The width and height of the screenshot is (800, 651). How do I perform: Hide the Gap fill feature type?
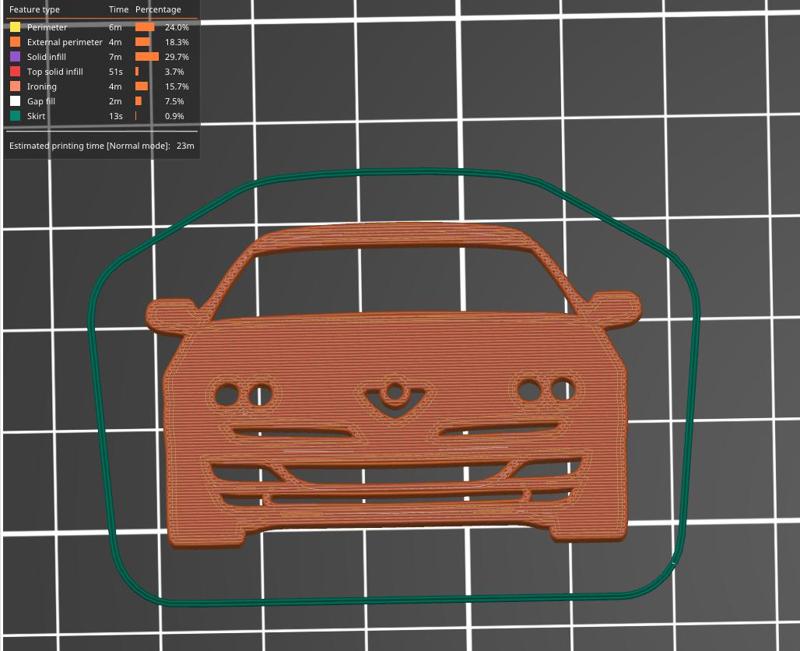(40, 102)
